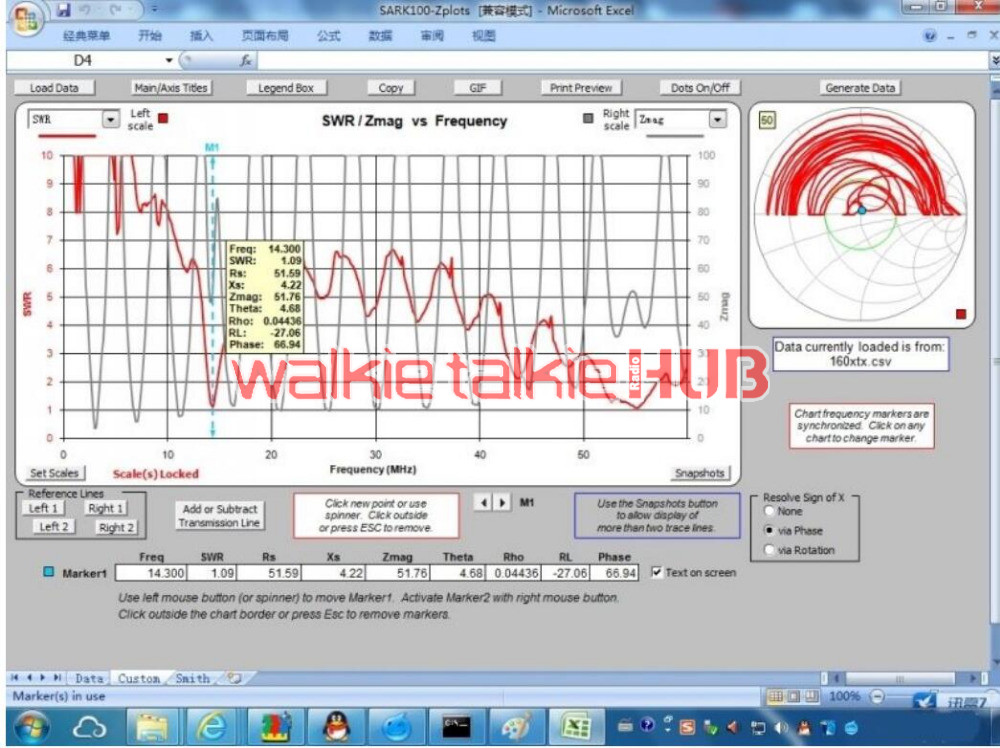Screen dimensions: 1000x748
Task: Toggle chart dots with Dots On/Off
Action: pyautogui.click(x=700, y=87)
